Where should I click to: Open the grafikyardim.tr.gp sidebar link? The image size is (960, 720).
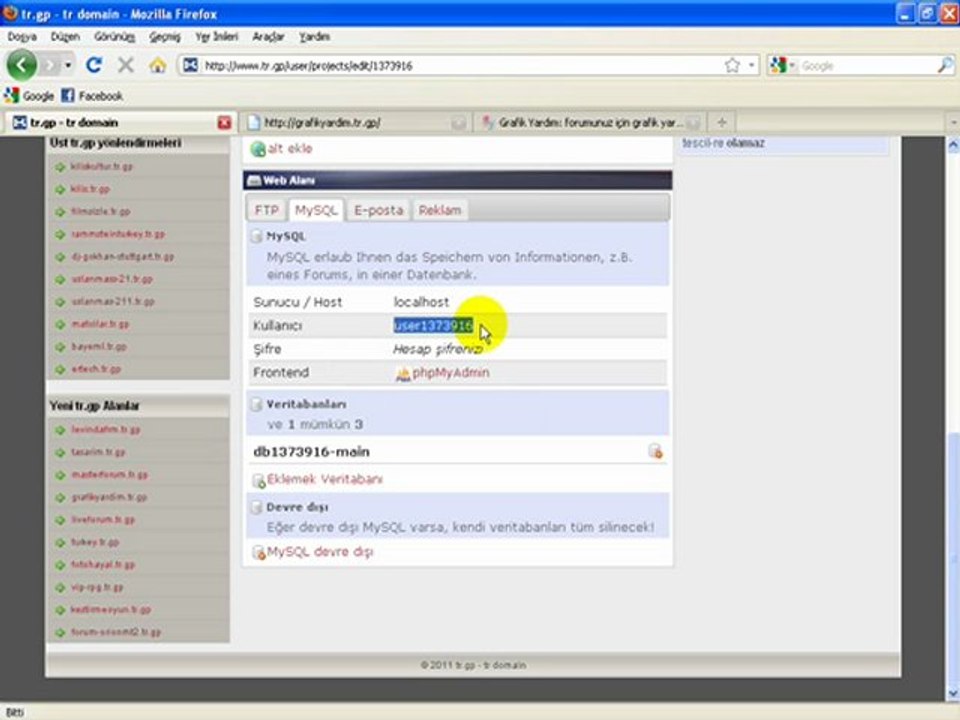109,498
